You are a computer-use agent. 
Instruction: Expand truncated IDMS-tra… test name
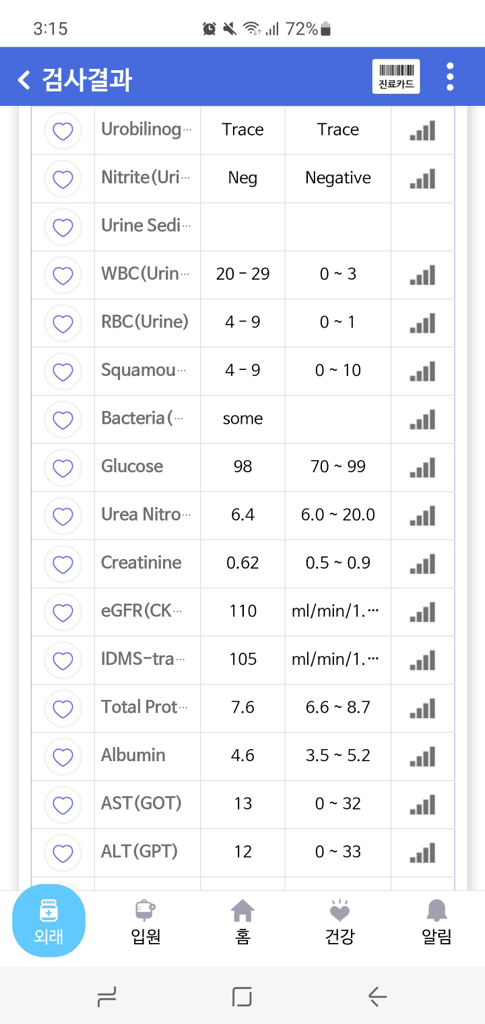tap(142, 660)
